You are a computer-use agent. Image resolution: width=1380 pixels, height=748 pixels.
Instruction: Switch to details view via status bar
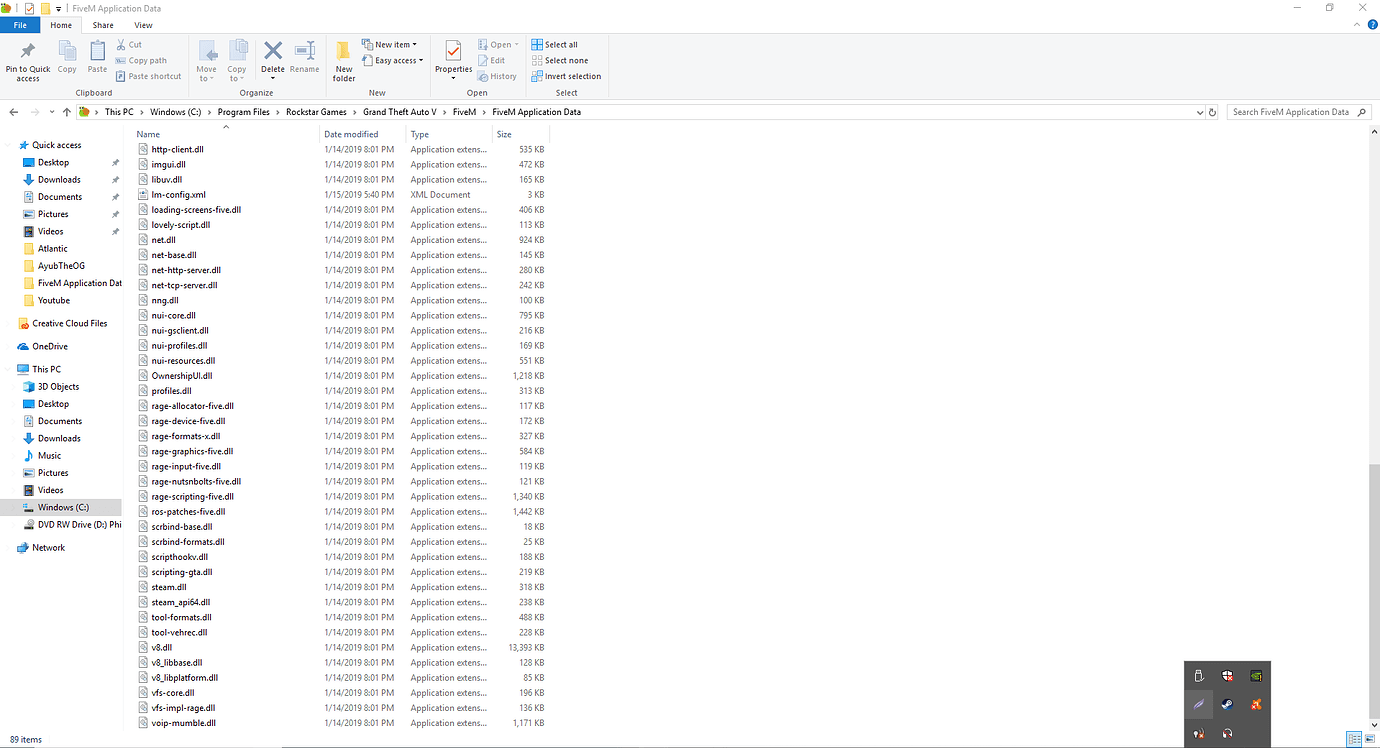1356,739
